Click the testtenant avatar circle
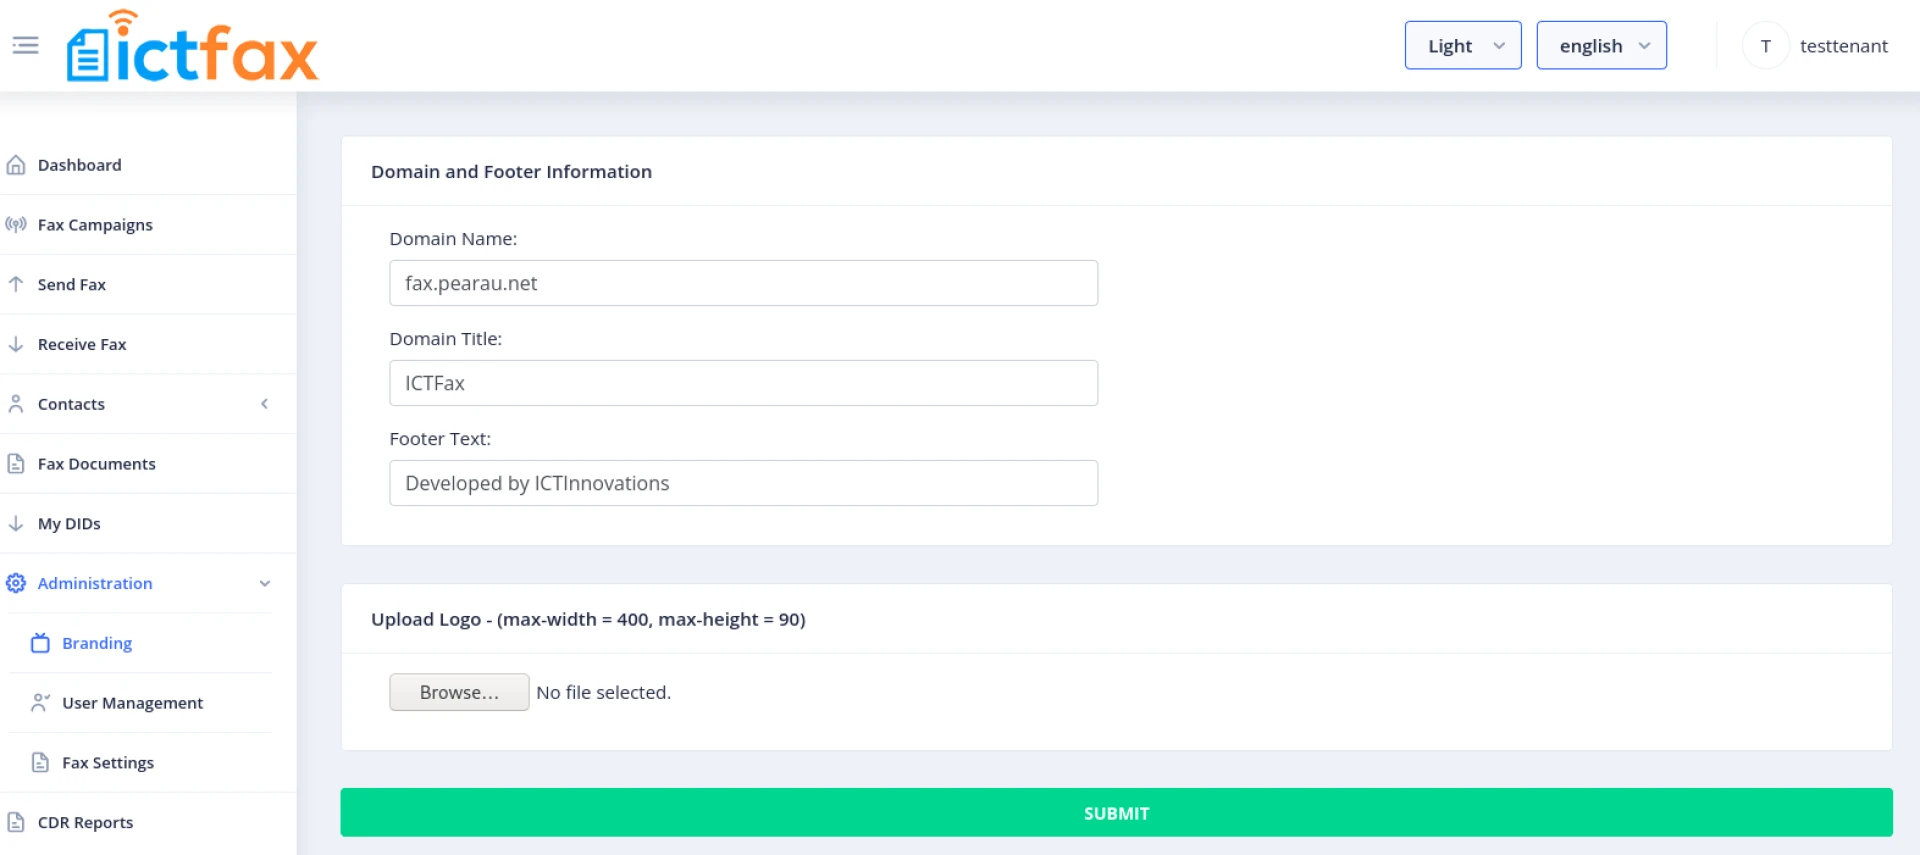The width and height of the screenshot is (1920, 855). (1765, 46)
